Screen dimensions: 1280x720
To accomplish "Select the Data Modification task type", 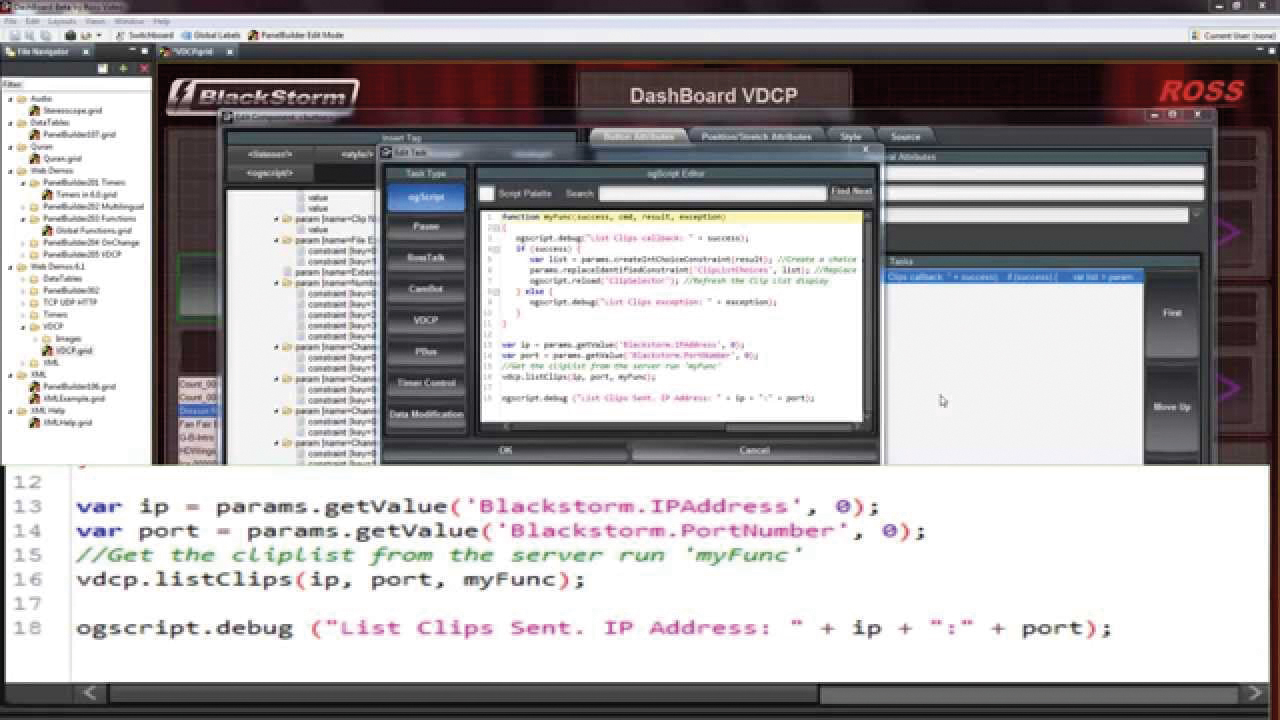I will [426, 415].
